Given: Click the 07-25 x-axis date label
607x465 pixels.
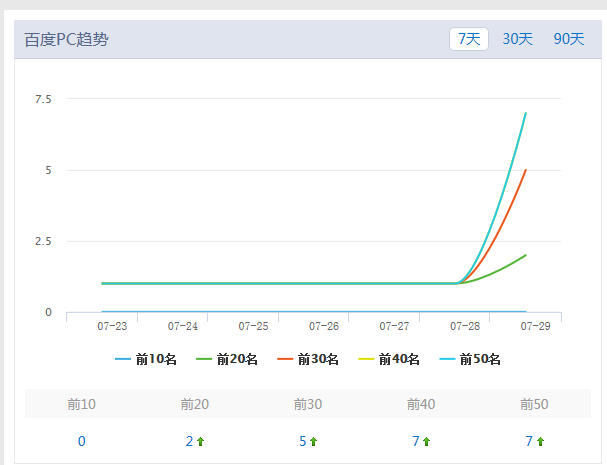Looking at the screenshot, I should [x=254, y=326].
